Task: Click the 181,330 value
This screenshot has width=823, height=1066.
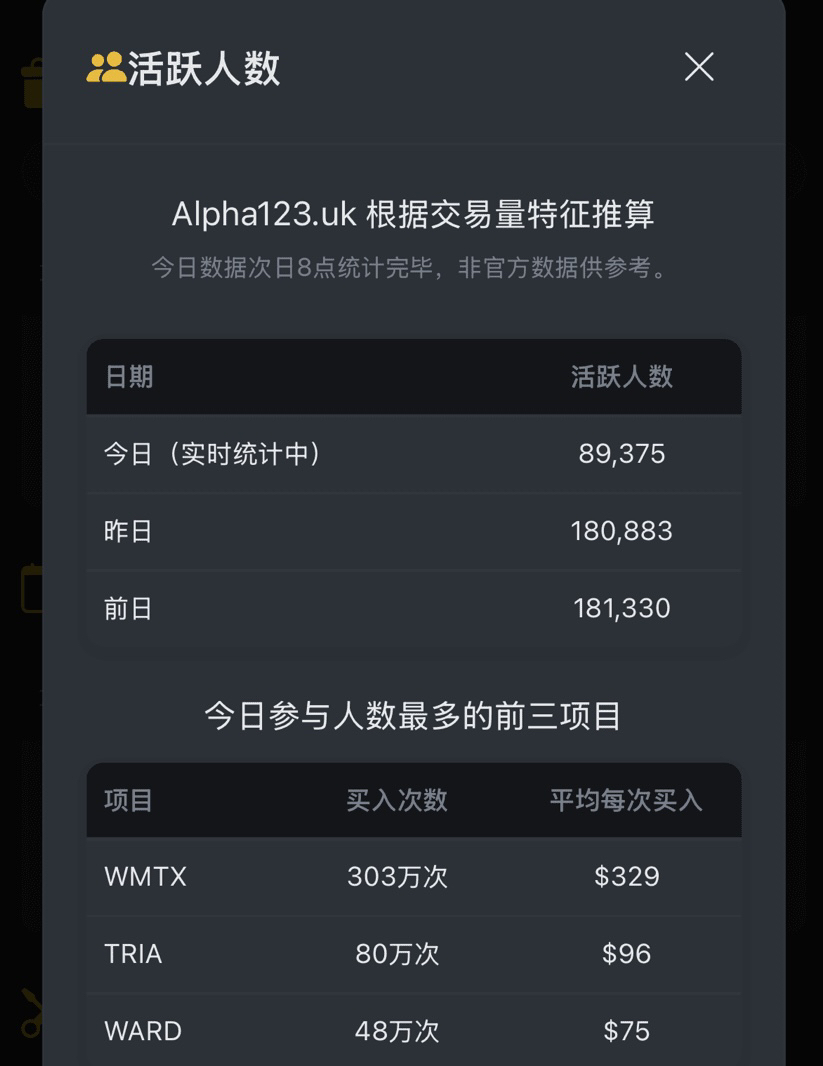Action: [621, 608]
